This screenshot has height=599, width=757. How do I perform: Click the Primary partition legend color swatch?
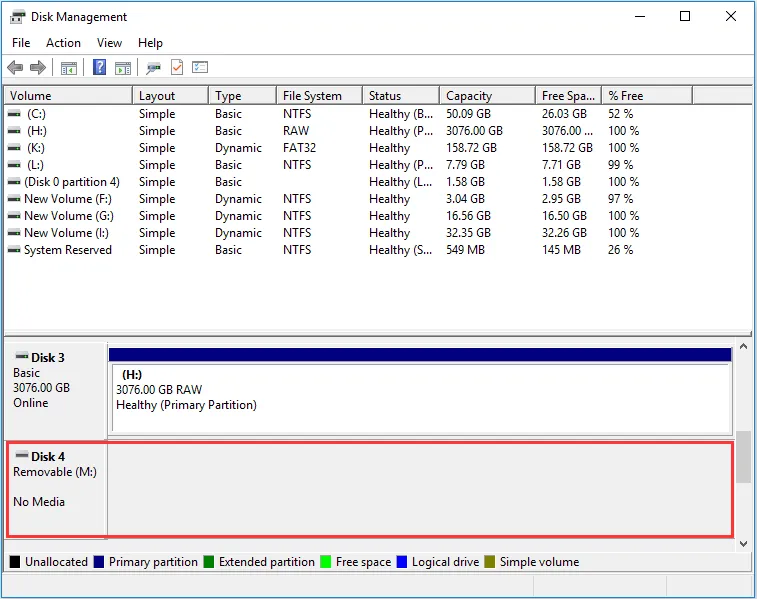pos(99,562)
